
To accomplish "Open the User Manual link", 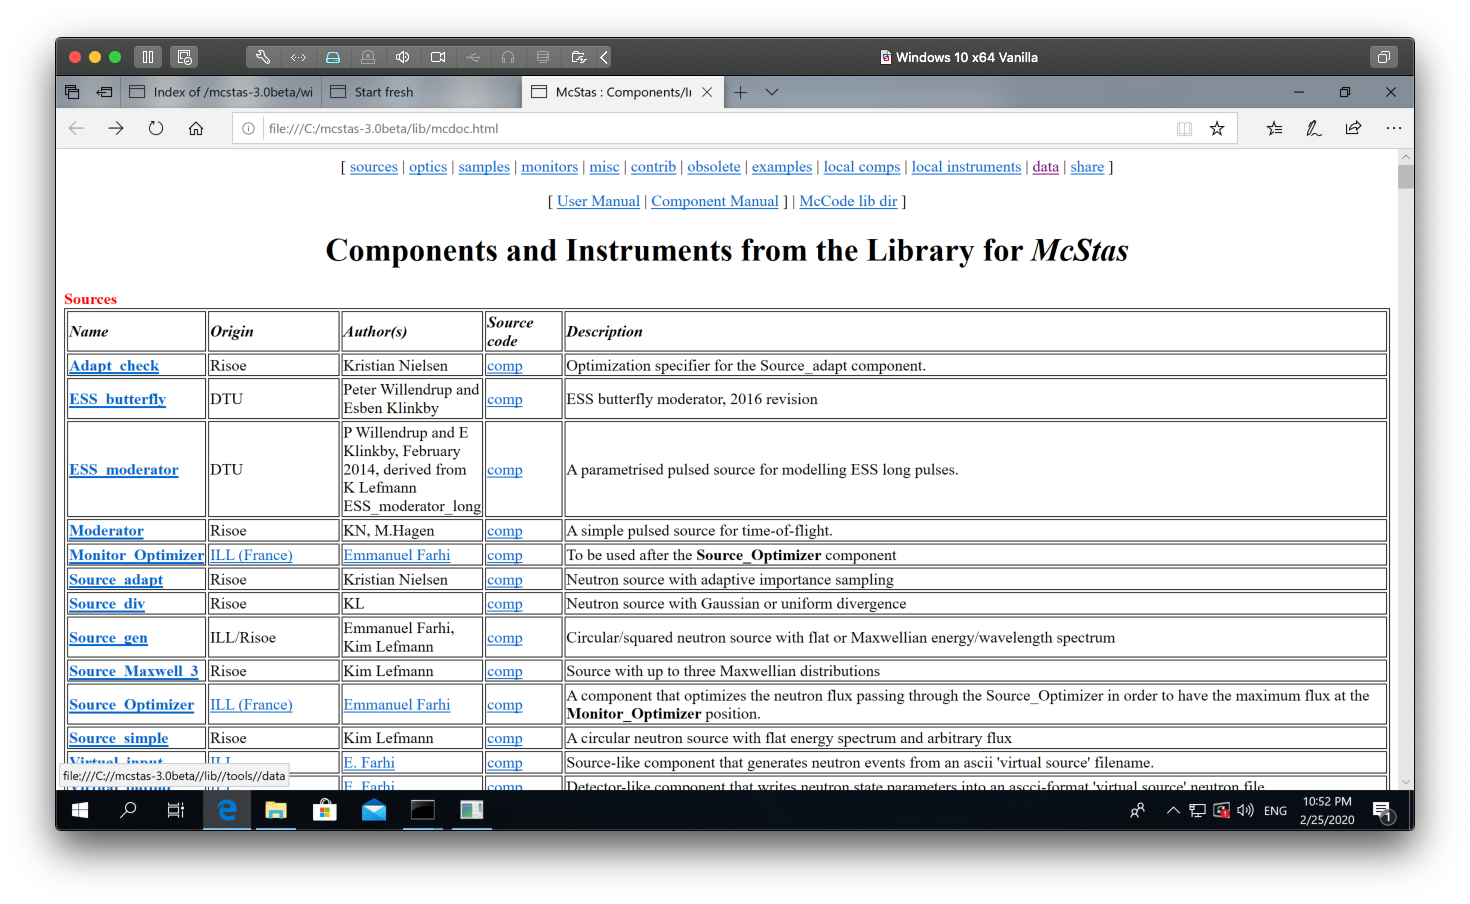I will (598, 201).
